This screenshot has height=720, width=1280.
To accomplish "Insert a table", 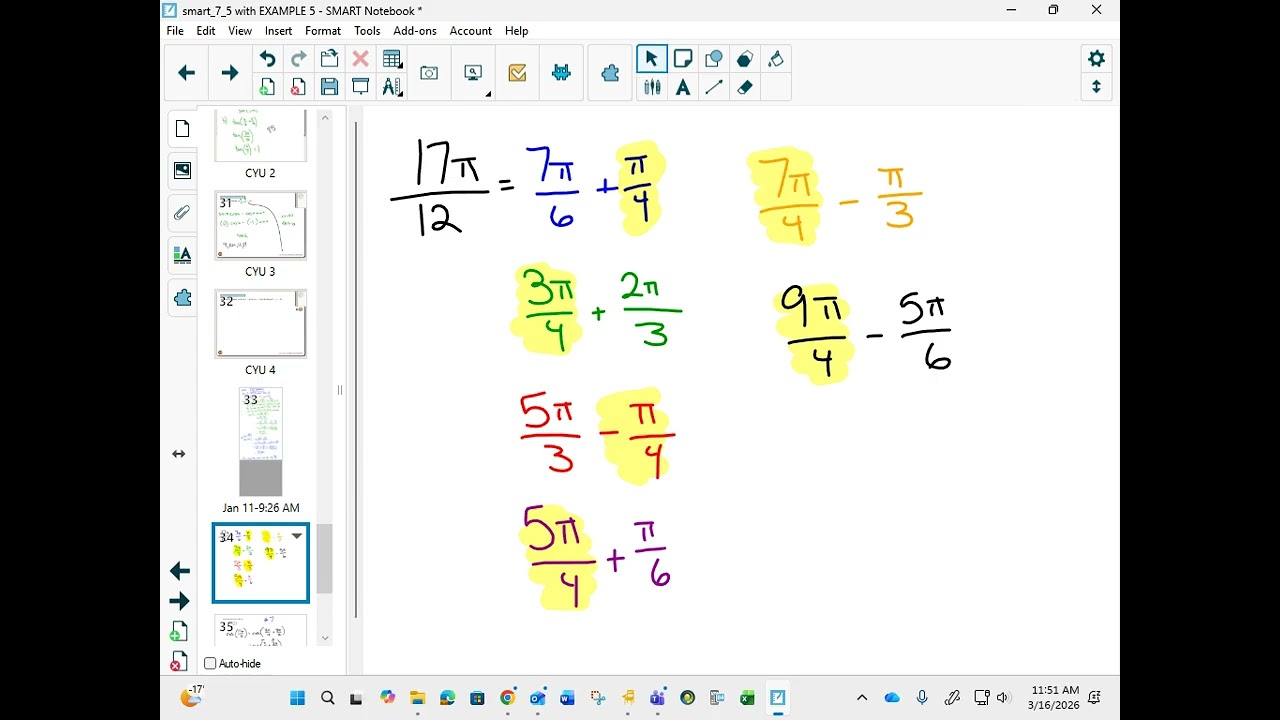I will point(392,59).
